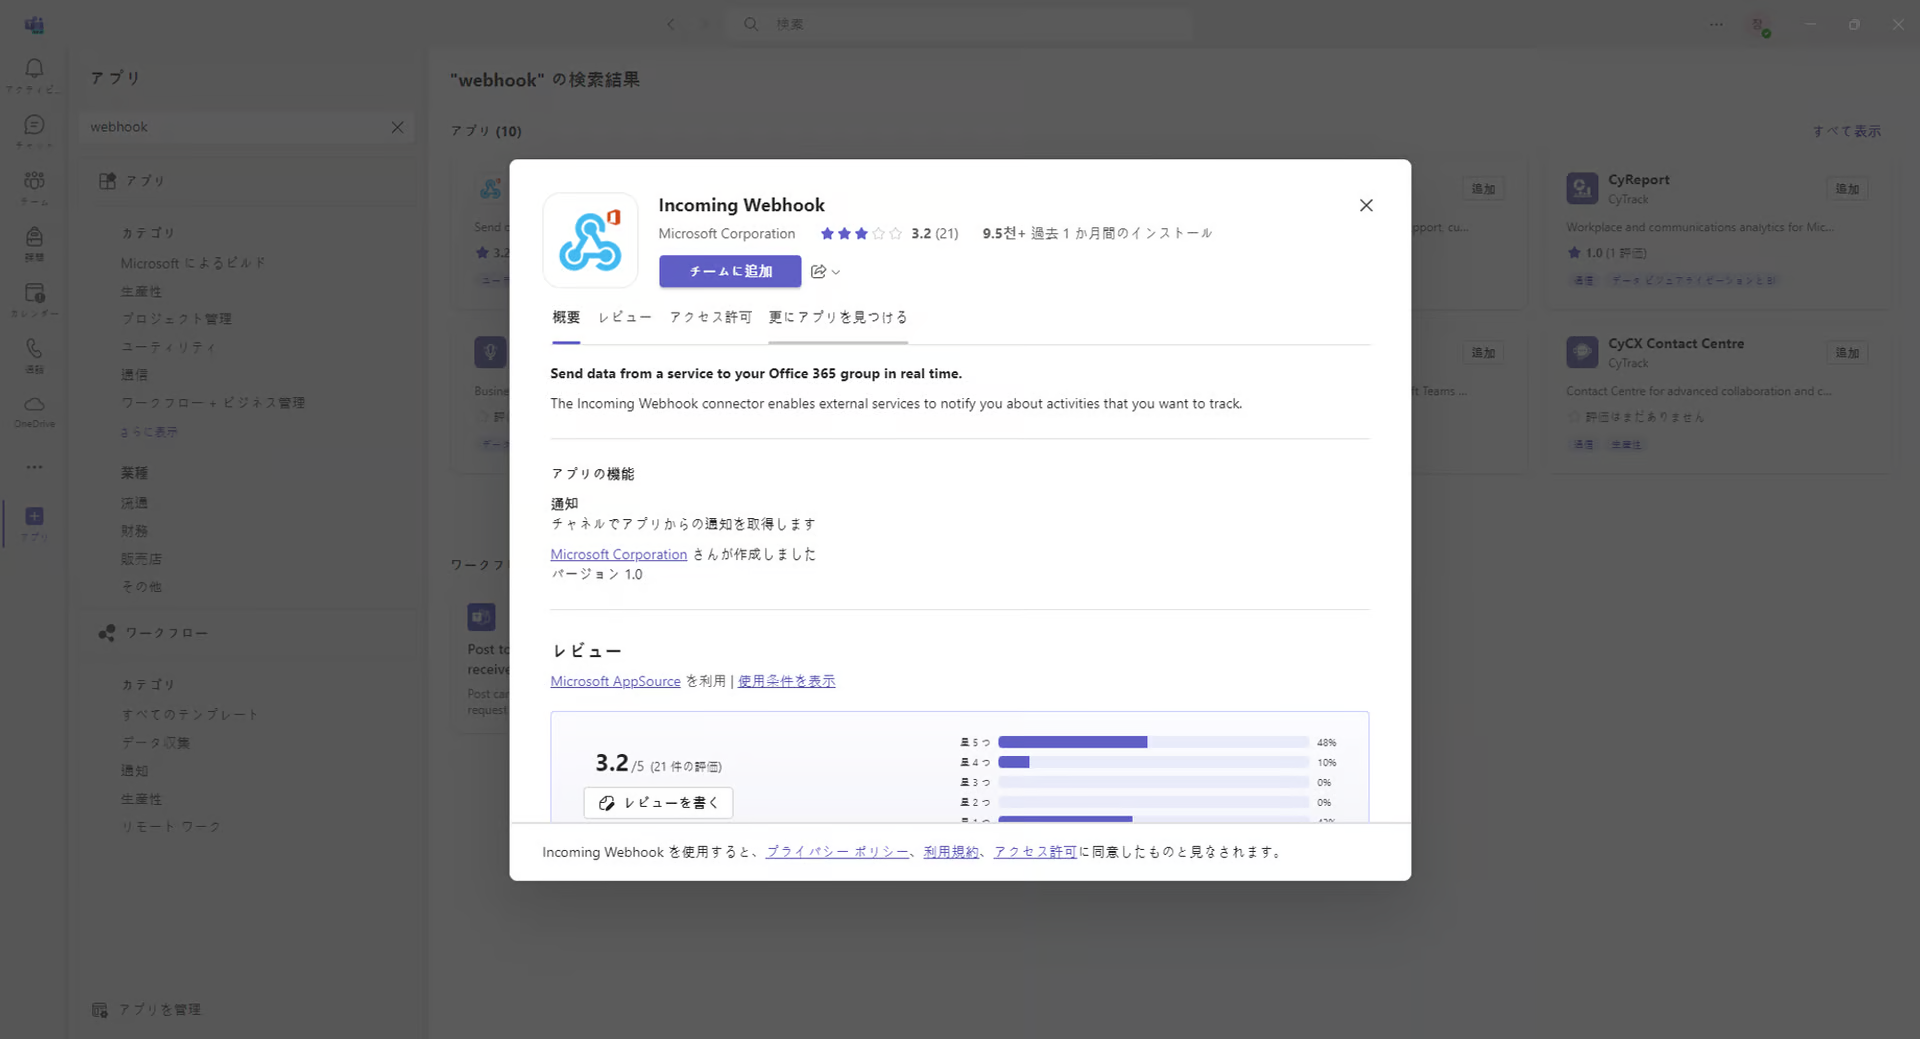Open the アクセス許可 link in the footer
This screenshot has width=1920, height=1039.
pyautogui.click(x=1035, y=852)
